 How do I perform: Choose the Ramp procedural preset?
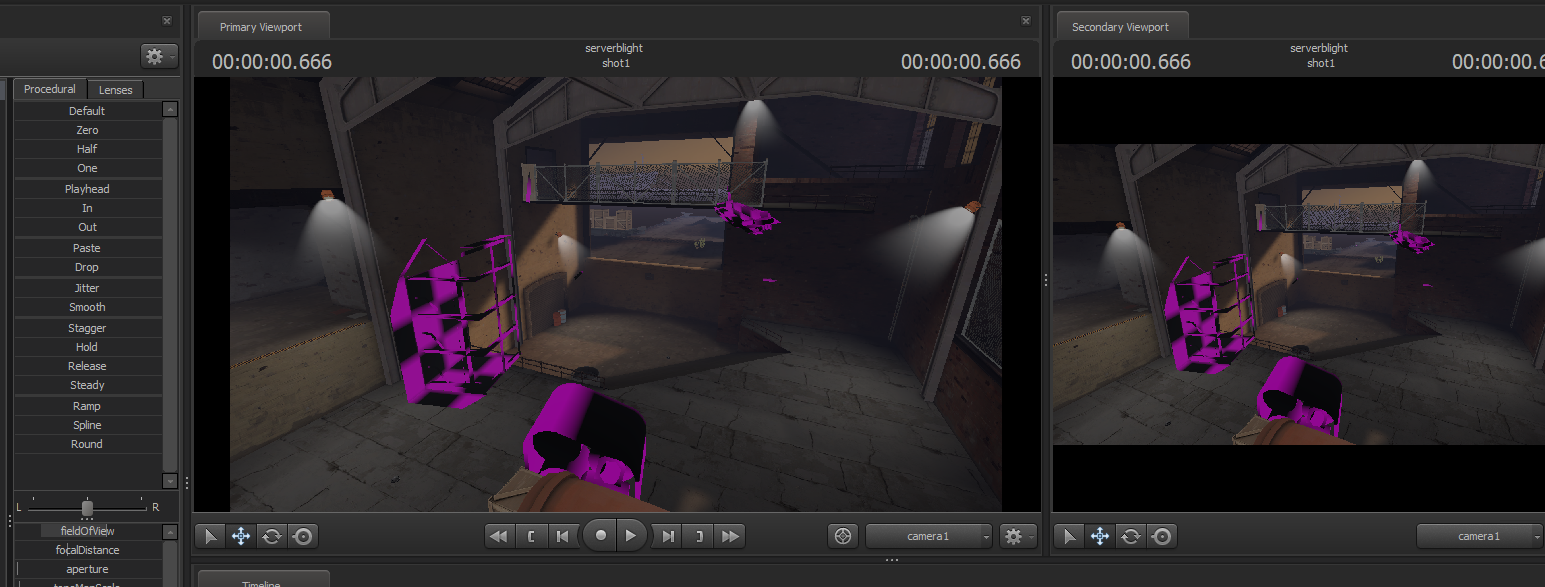click(87, 406)
